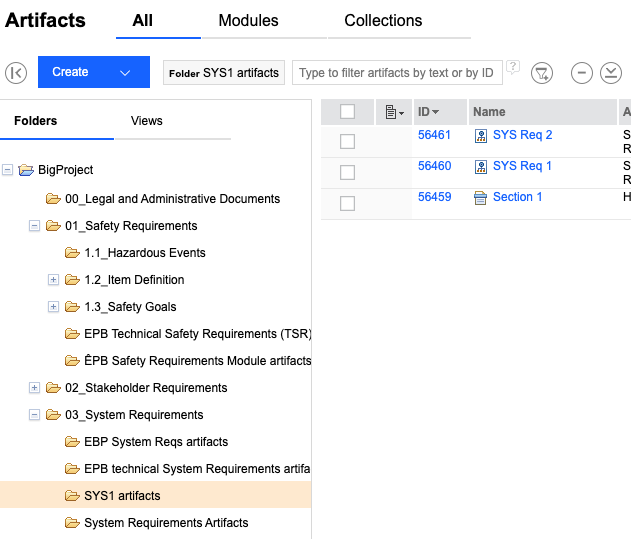Tick the checkbox for artifact 56461
The image size is (631, 539).
(x=347, y=141)
